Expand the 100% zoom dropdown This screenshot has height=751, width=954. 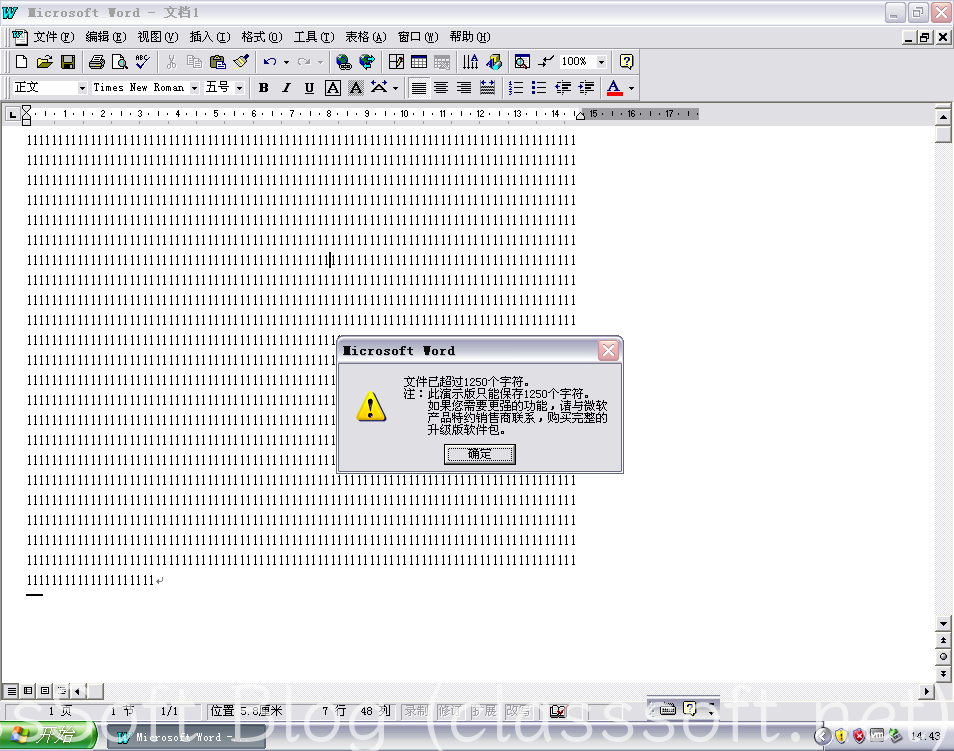(600, 62)
